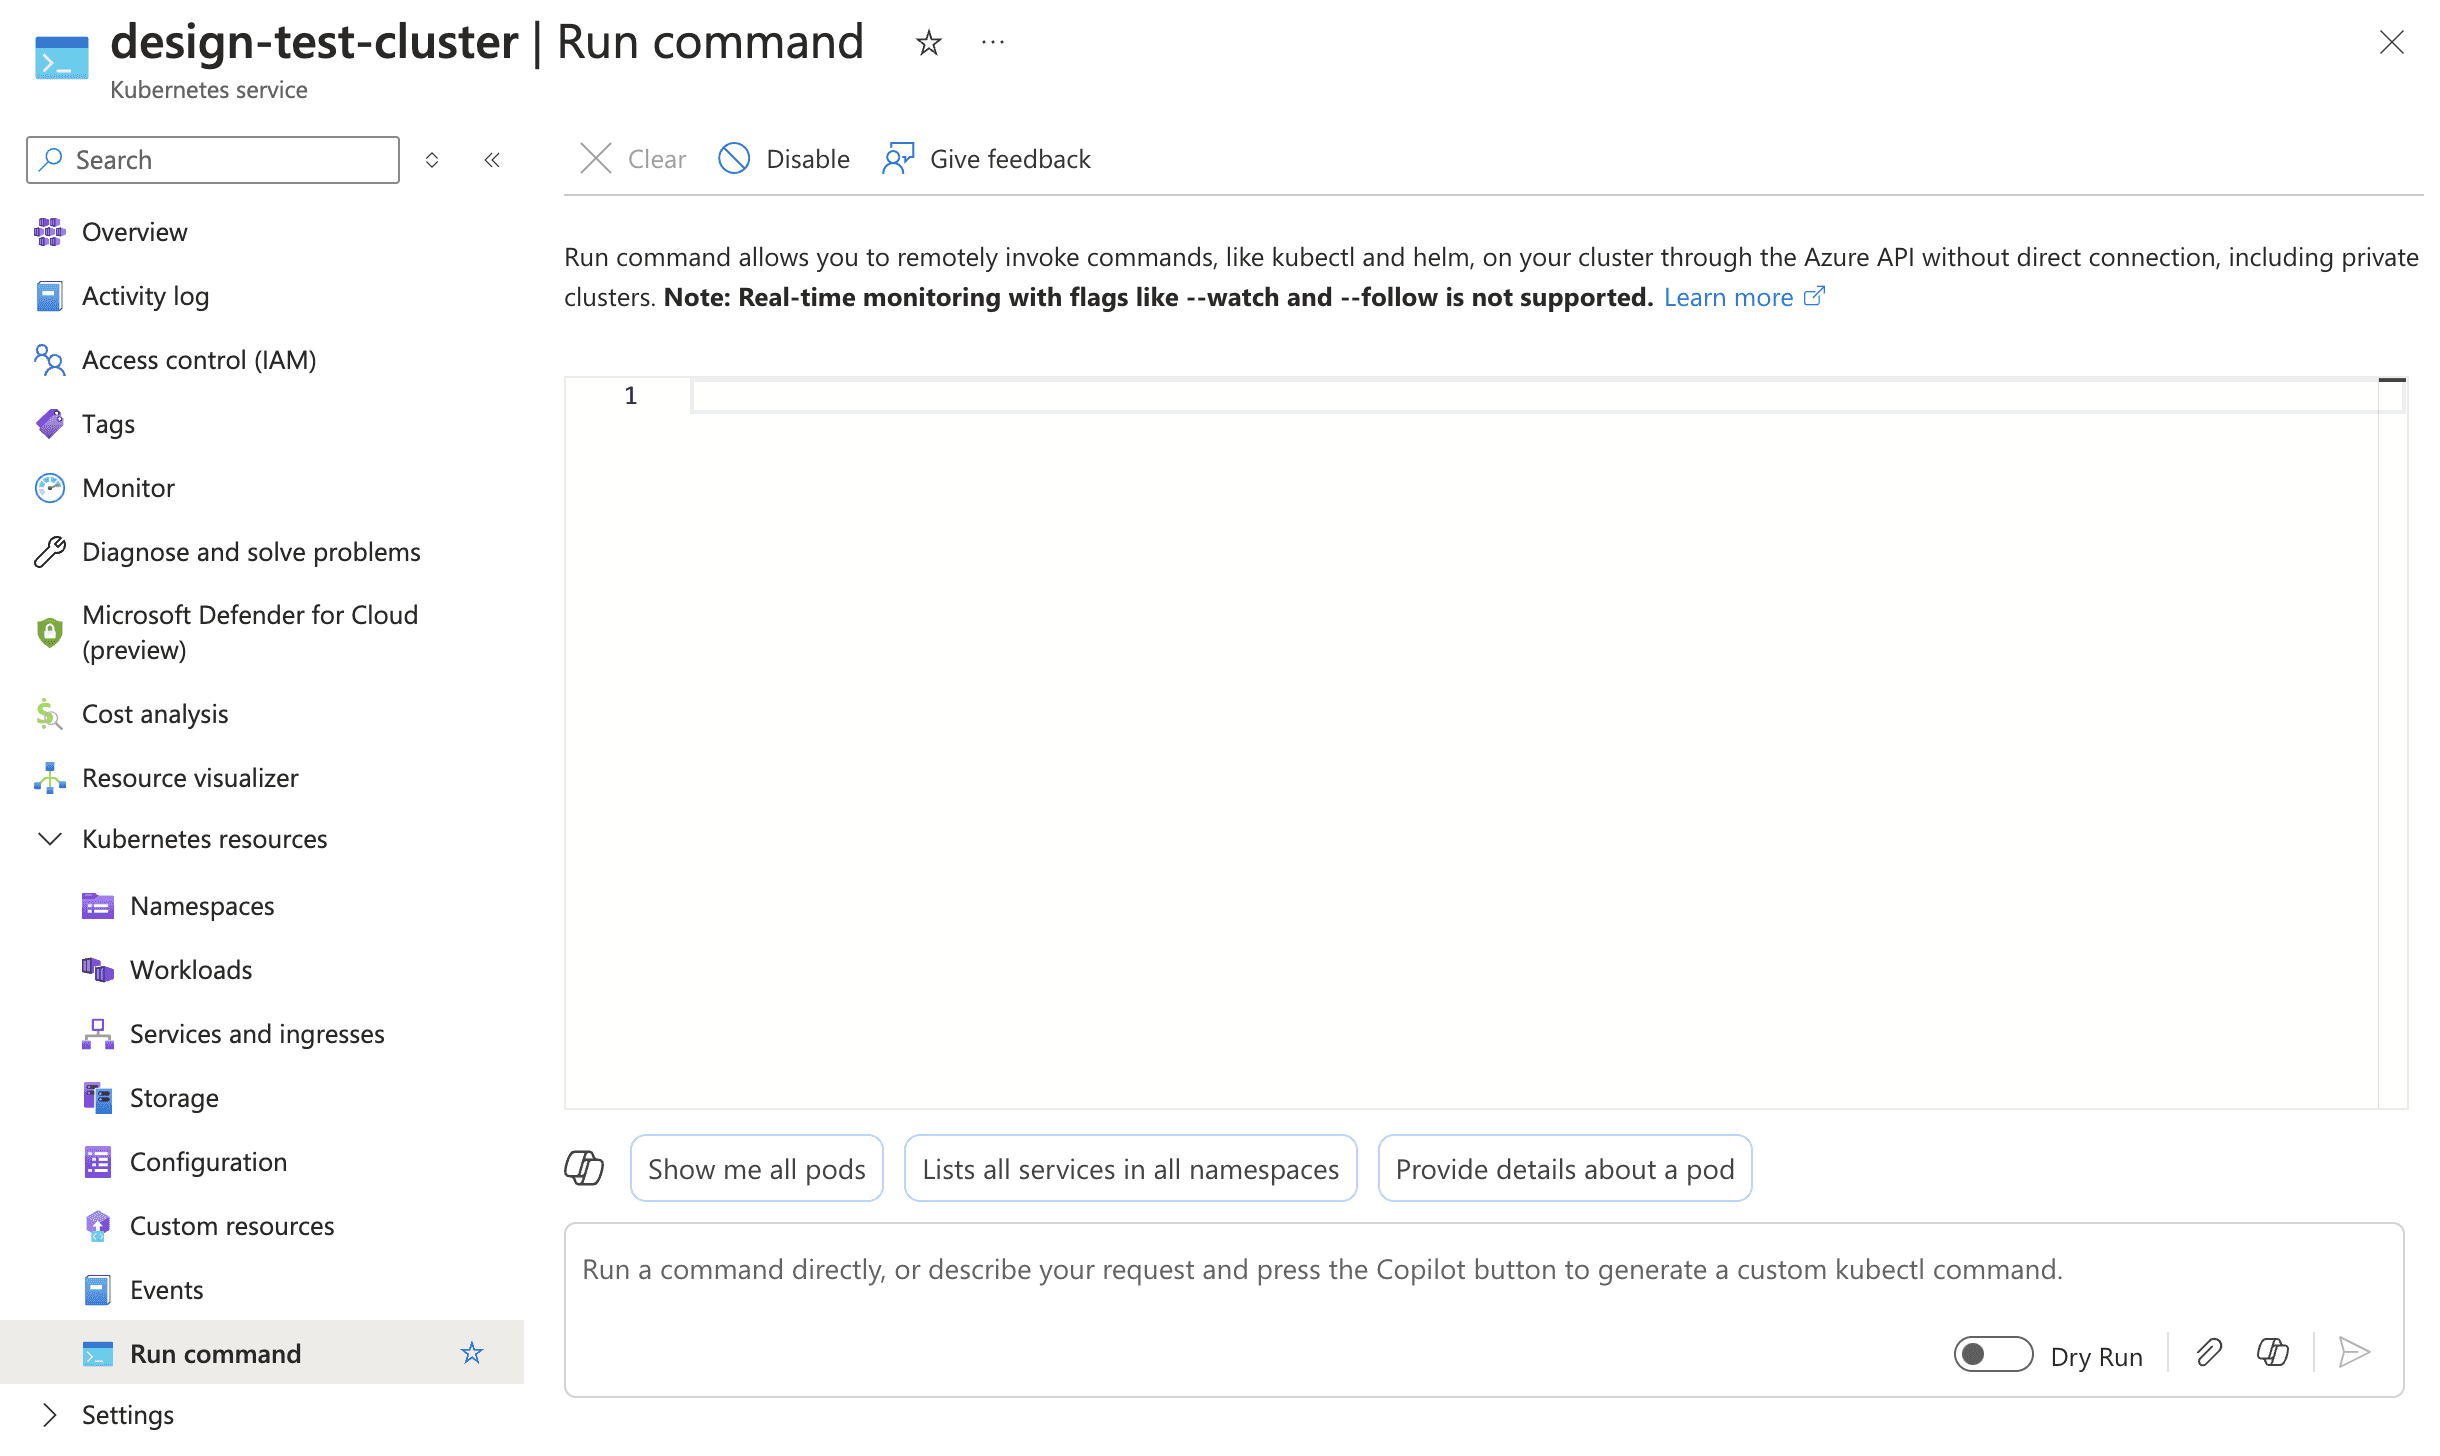The height and width of the screenshot is (1456, 2440).
Task: Select the 'Show me all pods' suggestion
Action: click(757, 1168)
